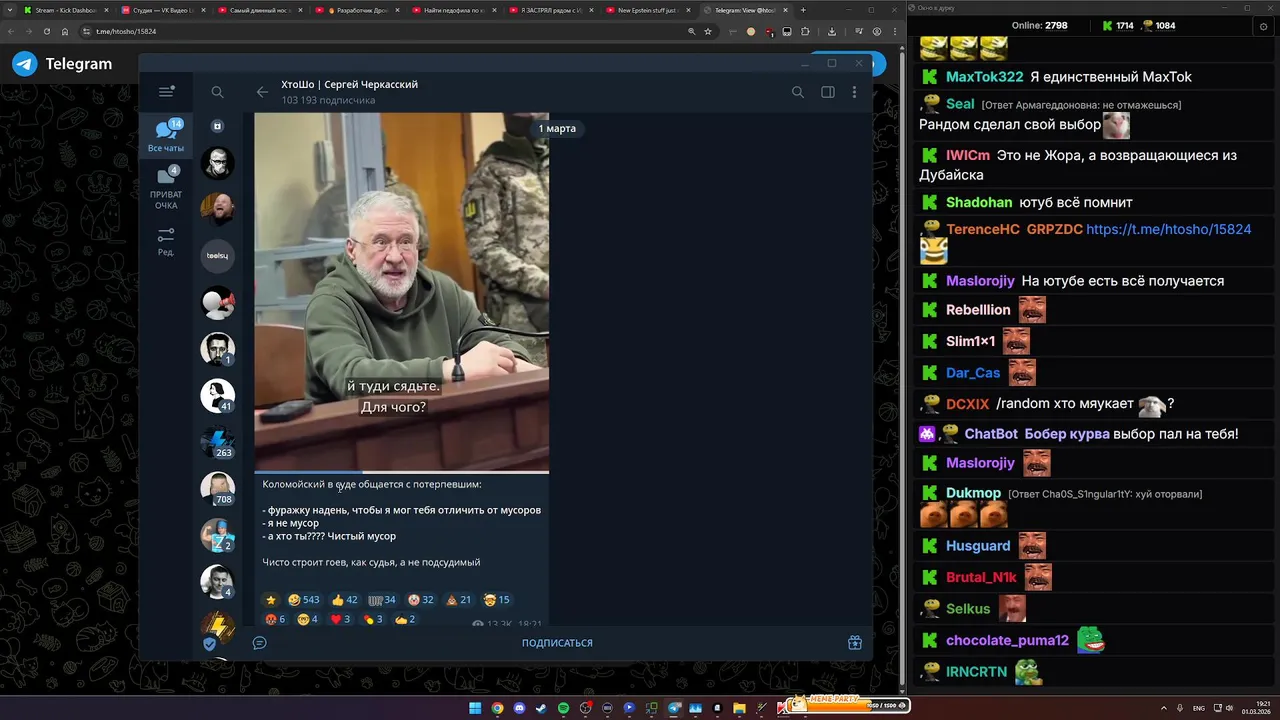The image size is (1280, 720).
Task: Open the browser extensions puzzle icon
Action: click(806, 31)
